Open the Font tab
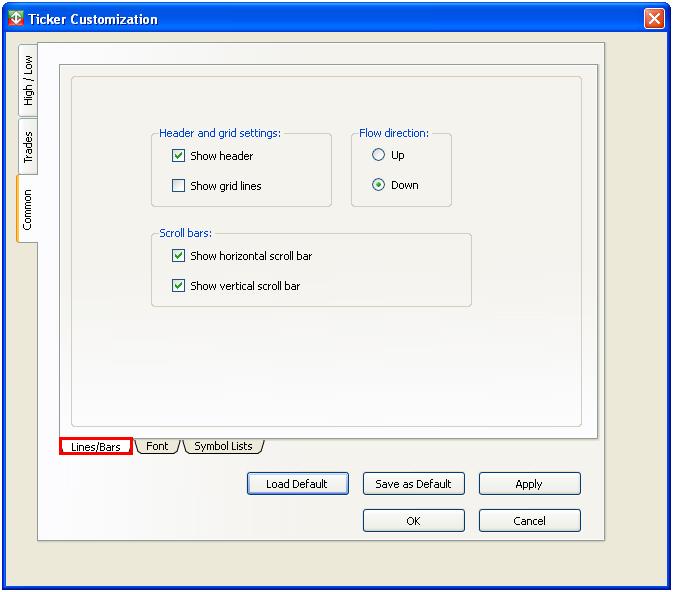Image resolution: width=673 pixels, height=592 pixels. click(x=157, y=446)
